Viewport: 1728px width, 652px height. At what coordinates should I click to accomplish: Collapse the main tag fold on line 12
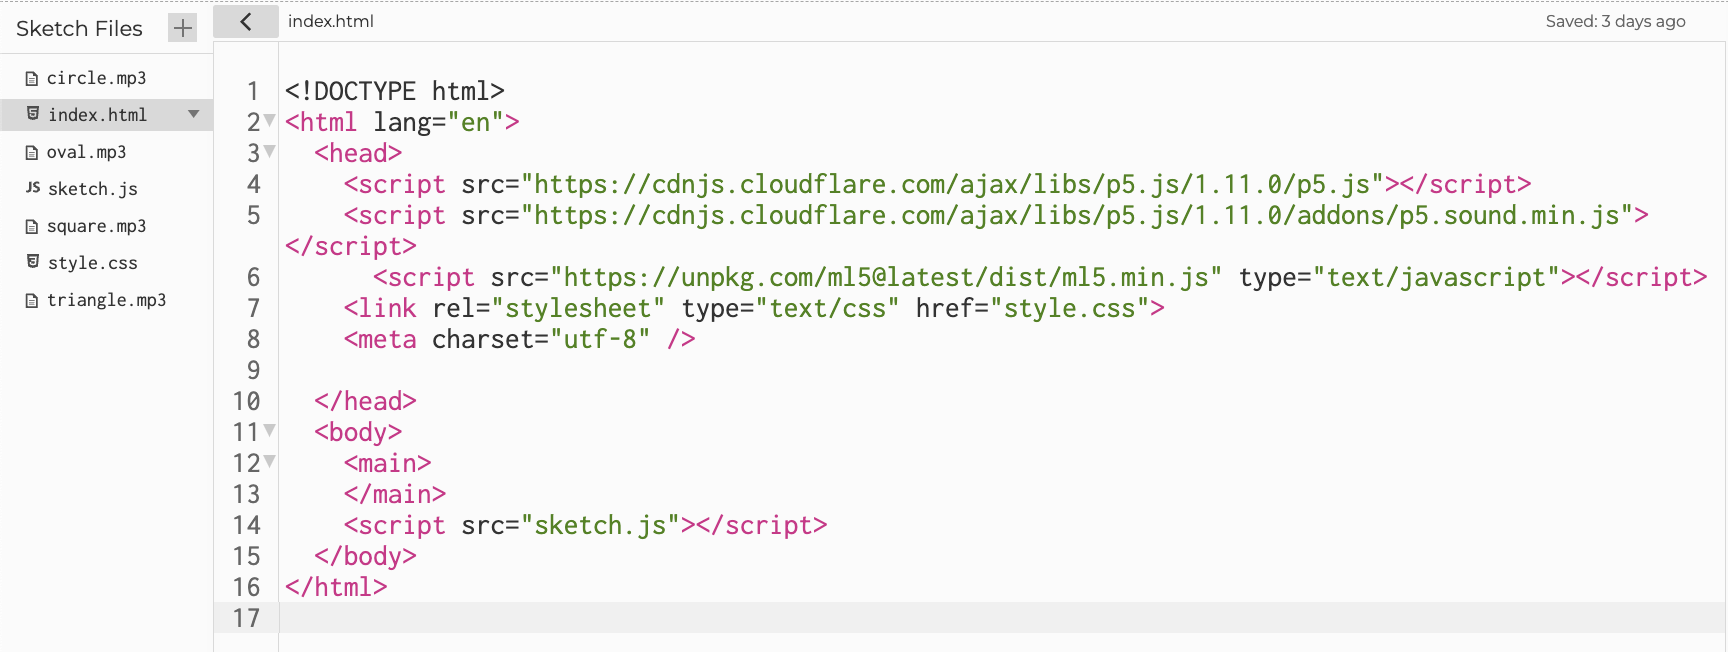[270, 462]
